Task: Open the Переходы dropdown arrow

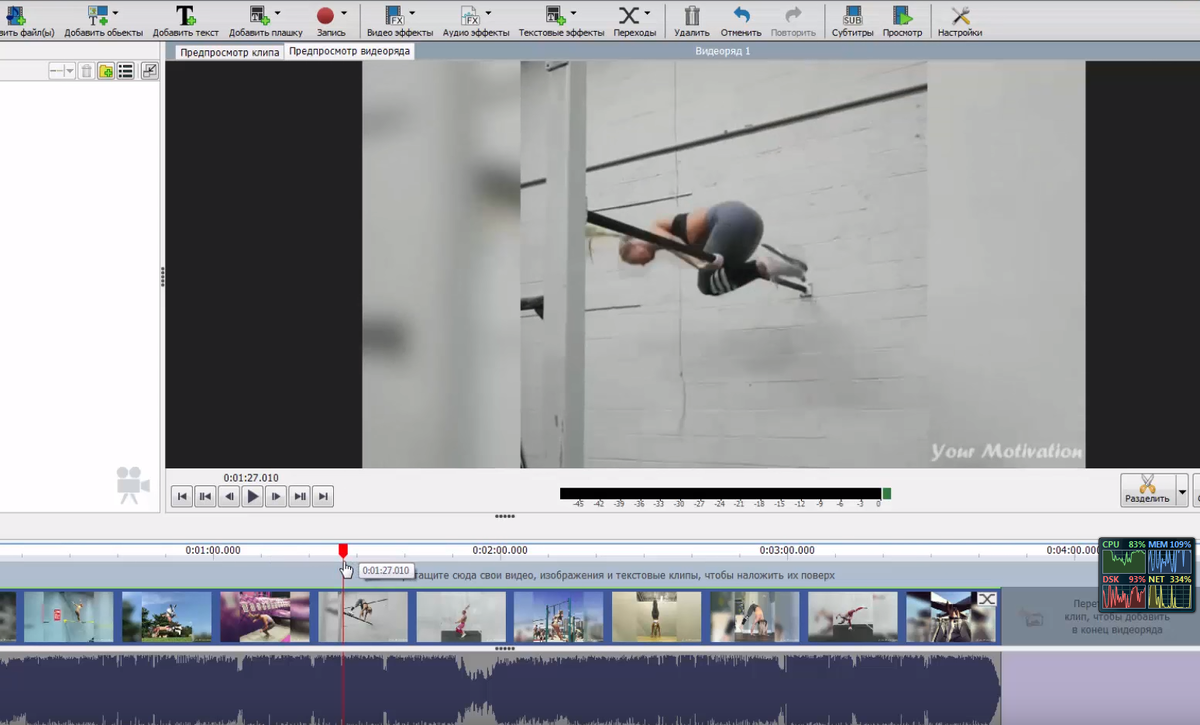Action: pyautogui.click(x=648, y=14)
